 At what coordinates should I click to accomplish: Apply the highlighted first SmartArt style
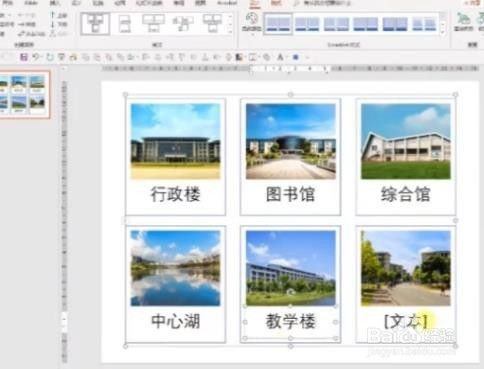[x=278, y=24]
